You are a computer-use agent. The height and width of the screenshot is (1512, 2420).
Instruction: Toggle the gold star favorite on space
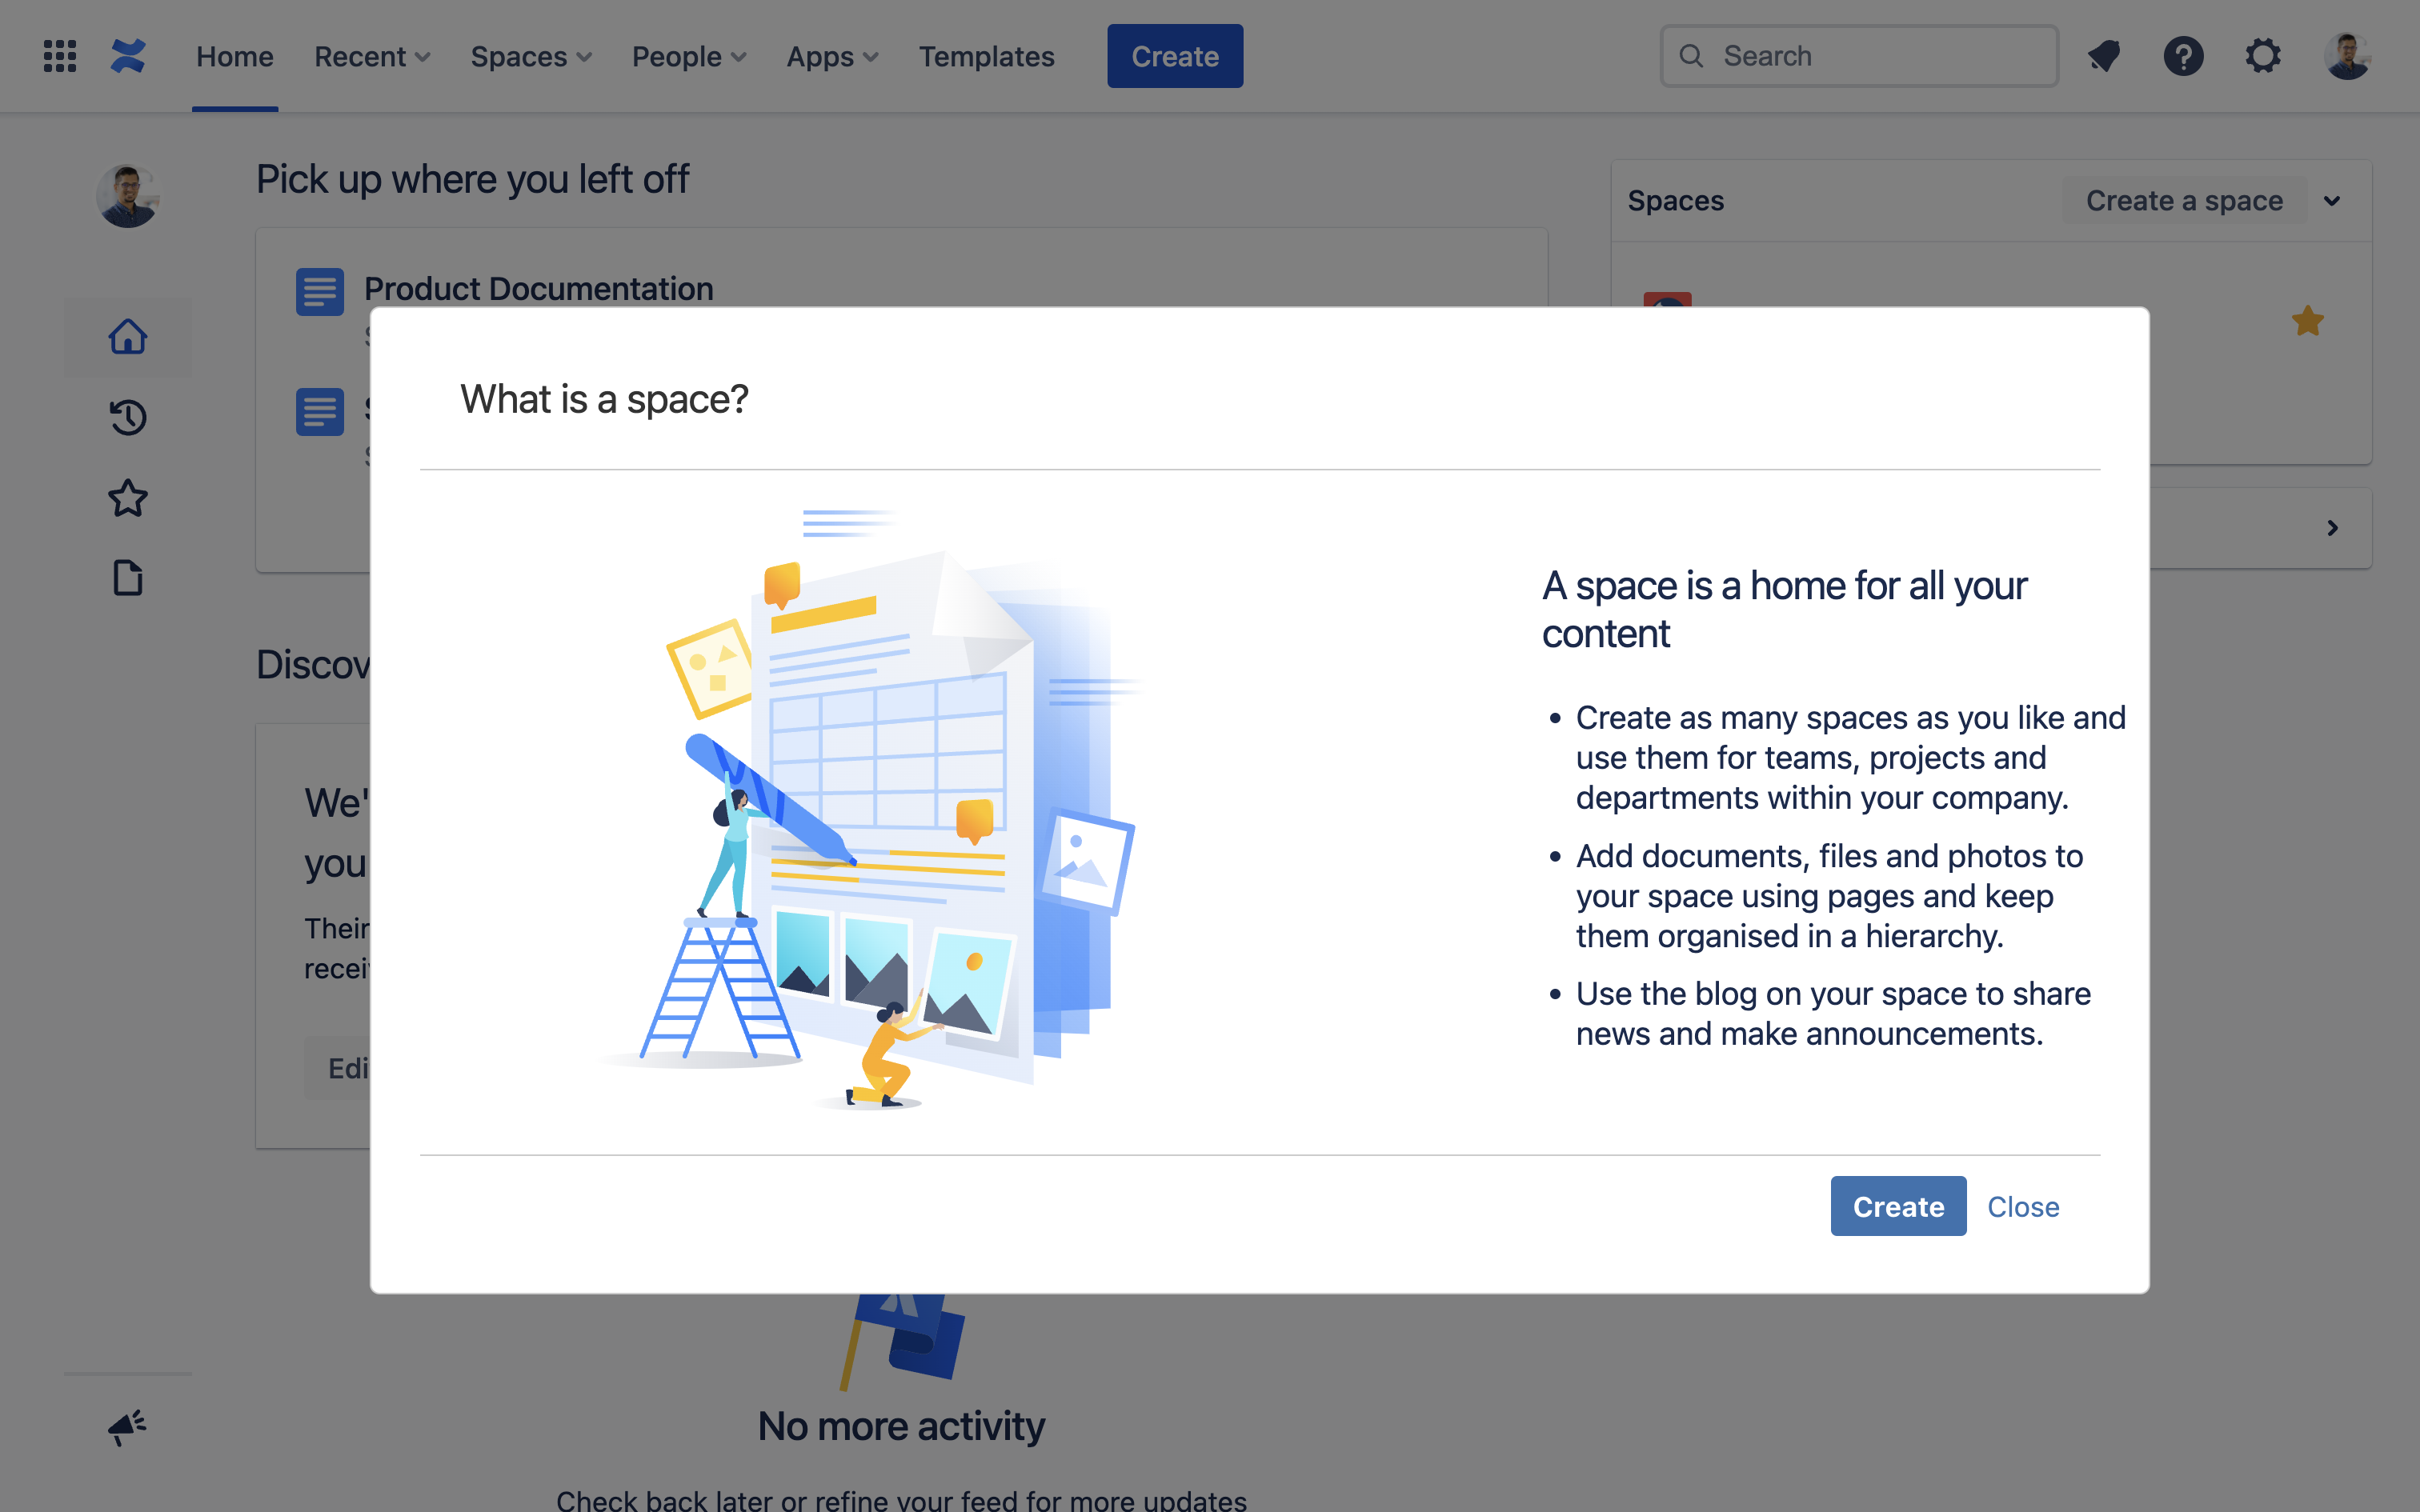[x=2307, y=321]
